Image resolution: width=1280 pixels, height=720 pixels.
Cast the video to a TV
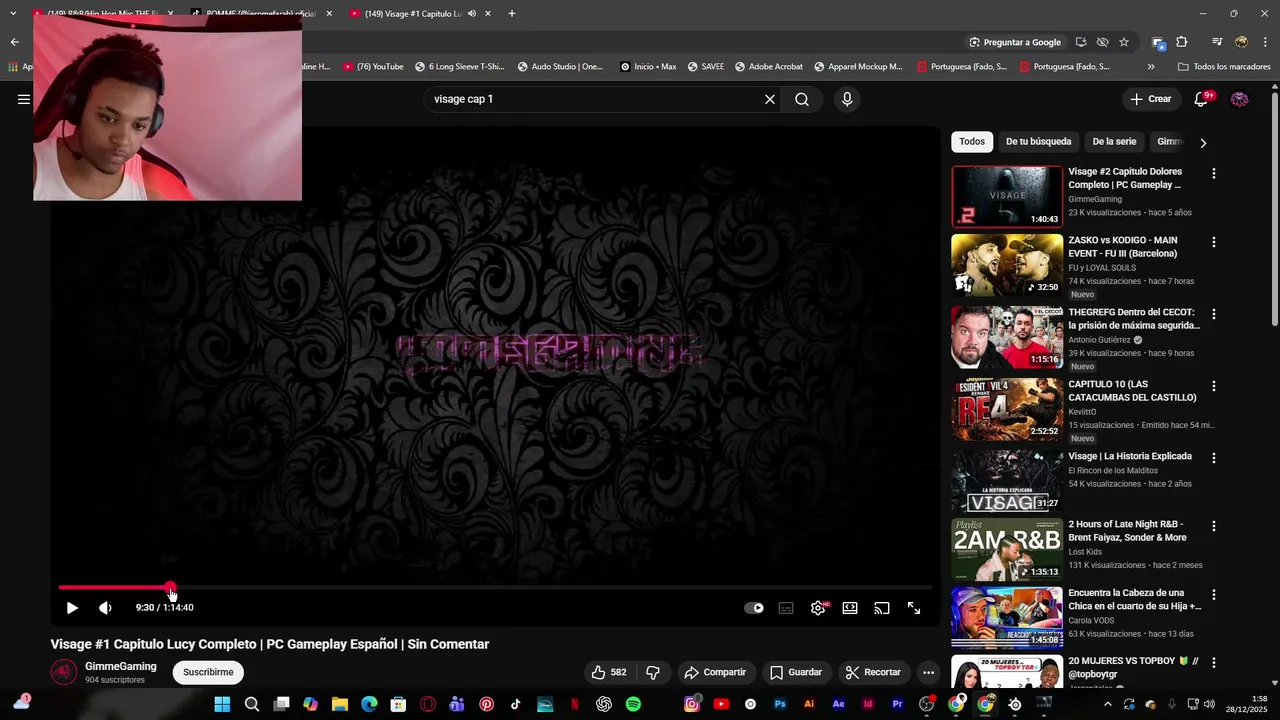882,608
